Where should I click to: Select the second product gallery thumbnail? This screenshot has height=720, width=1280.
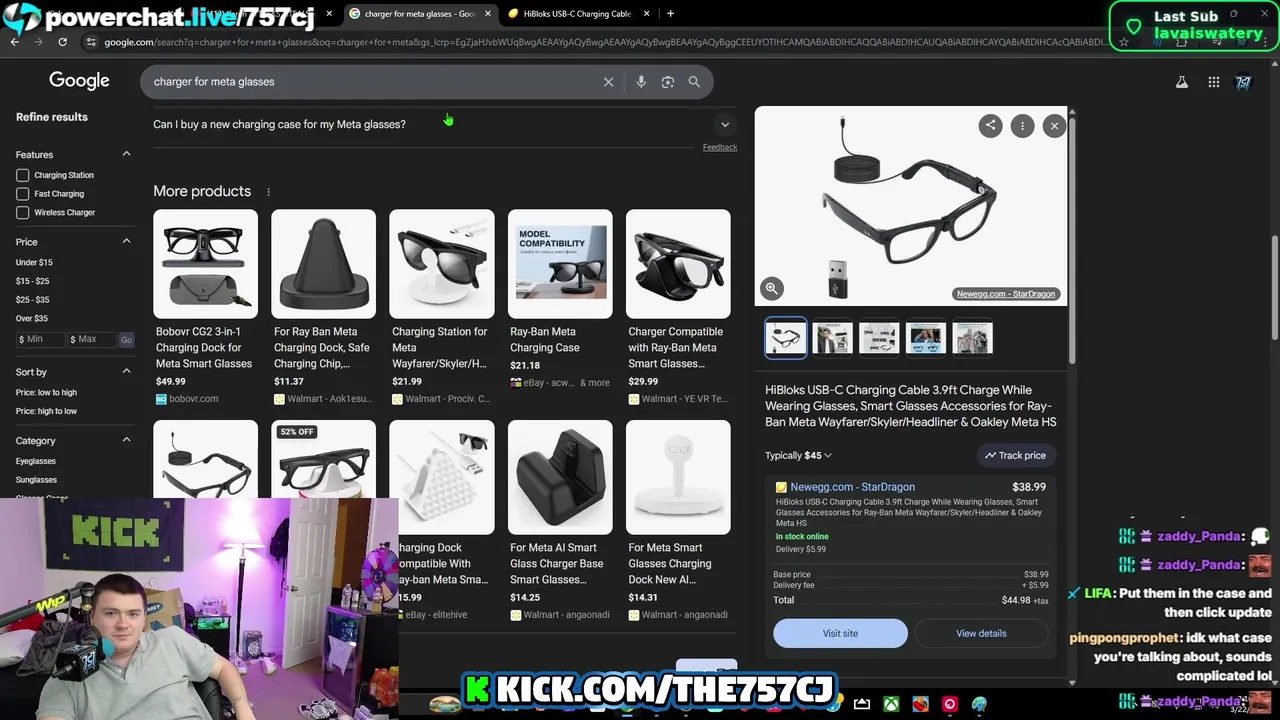coord(833,338)
